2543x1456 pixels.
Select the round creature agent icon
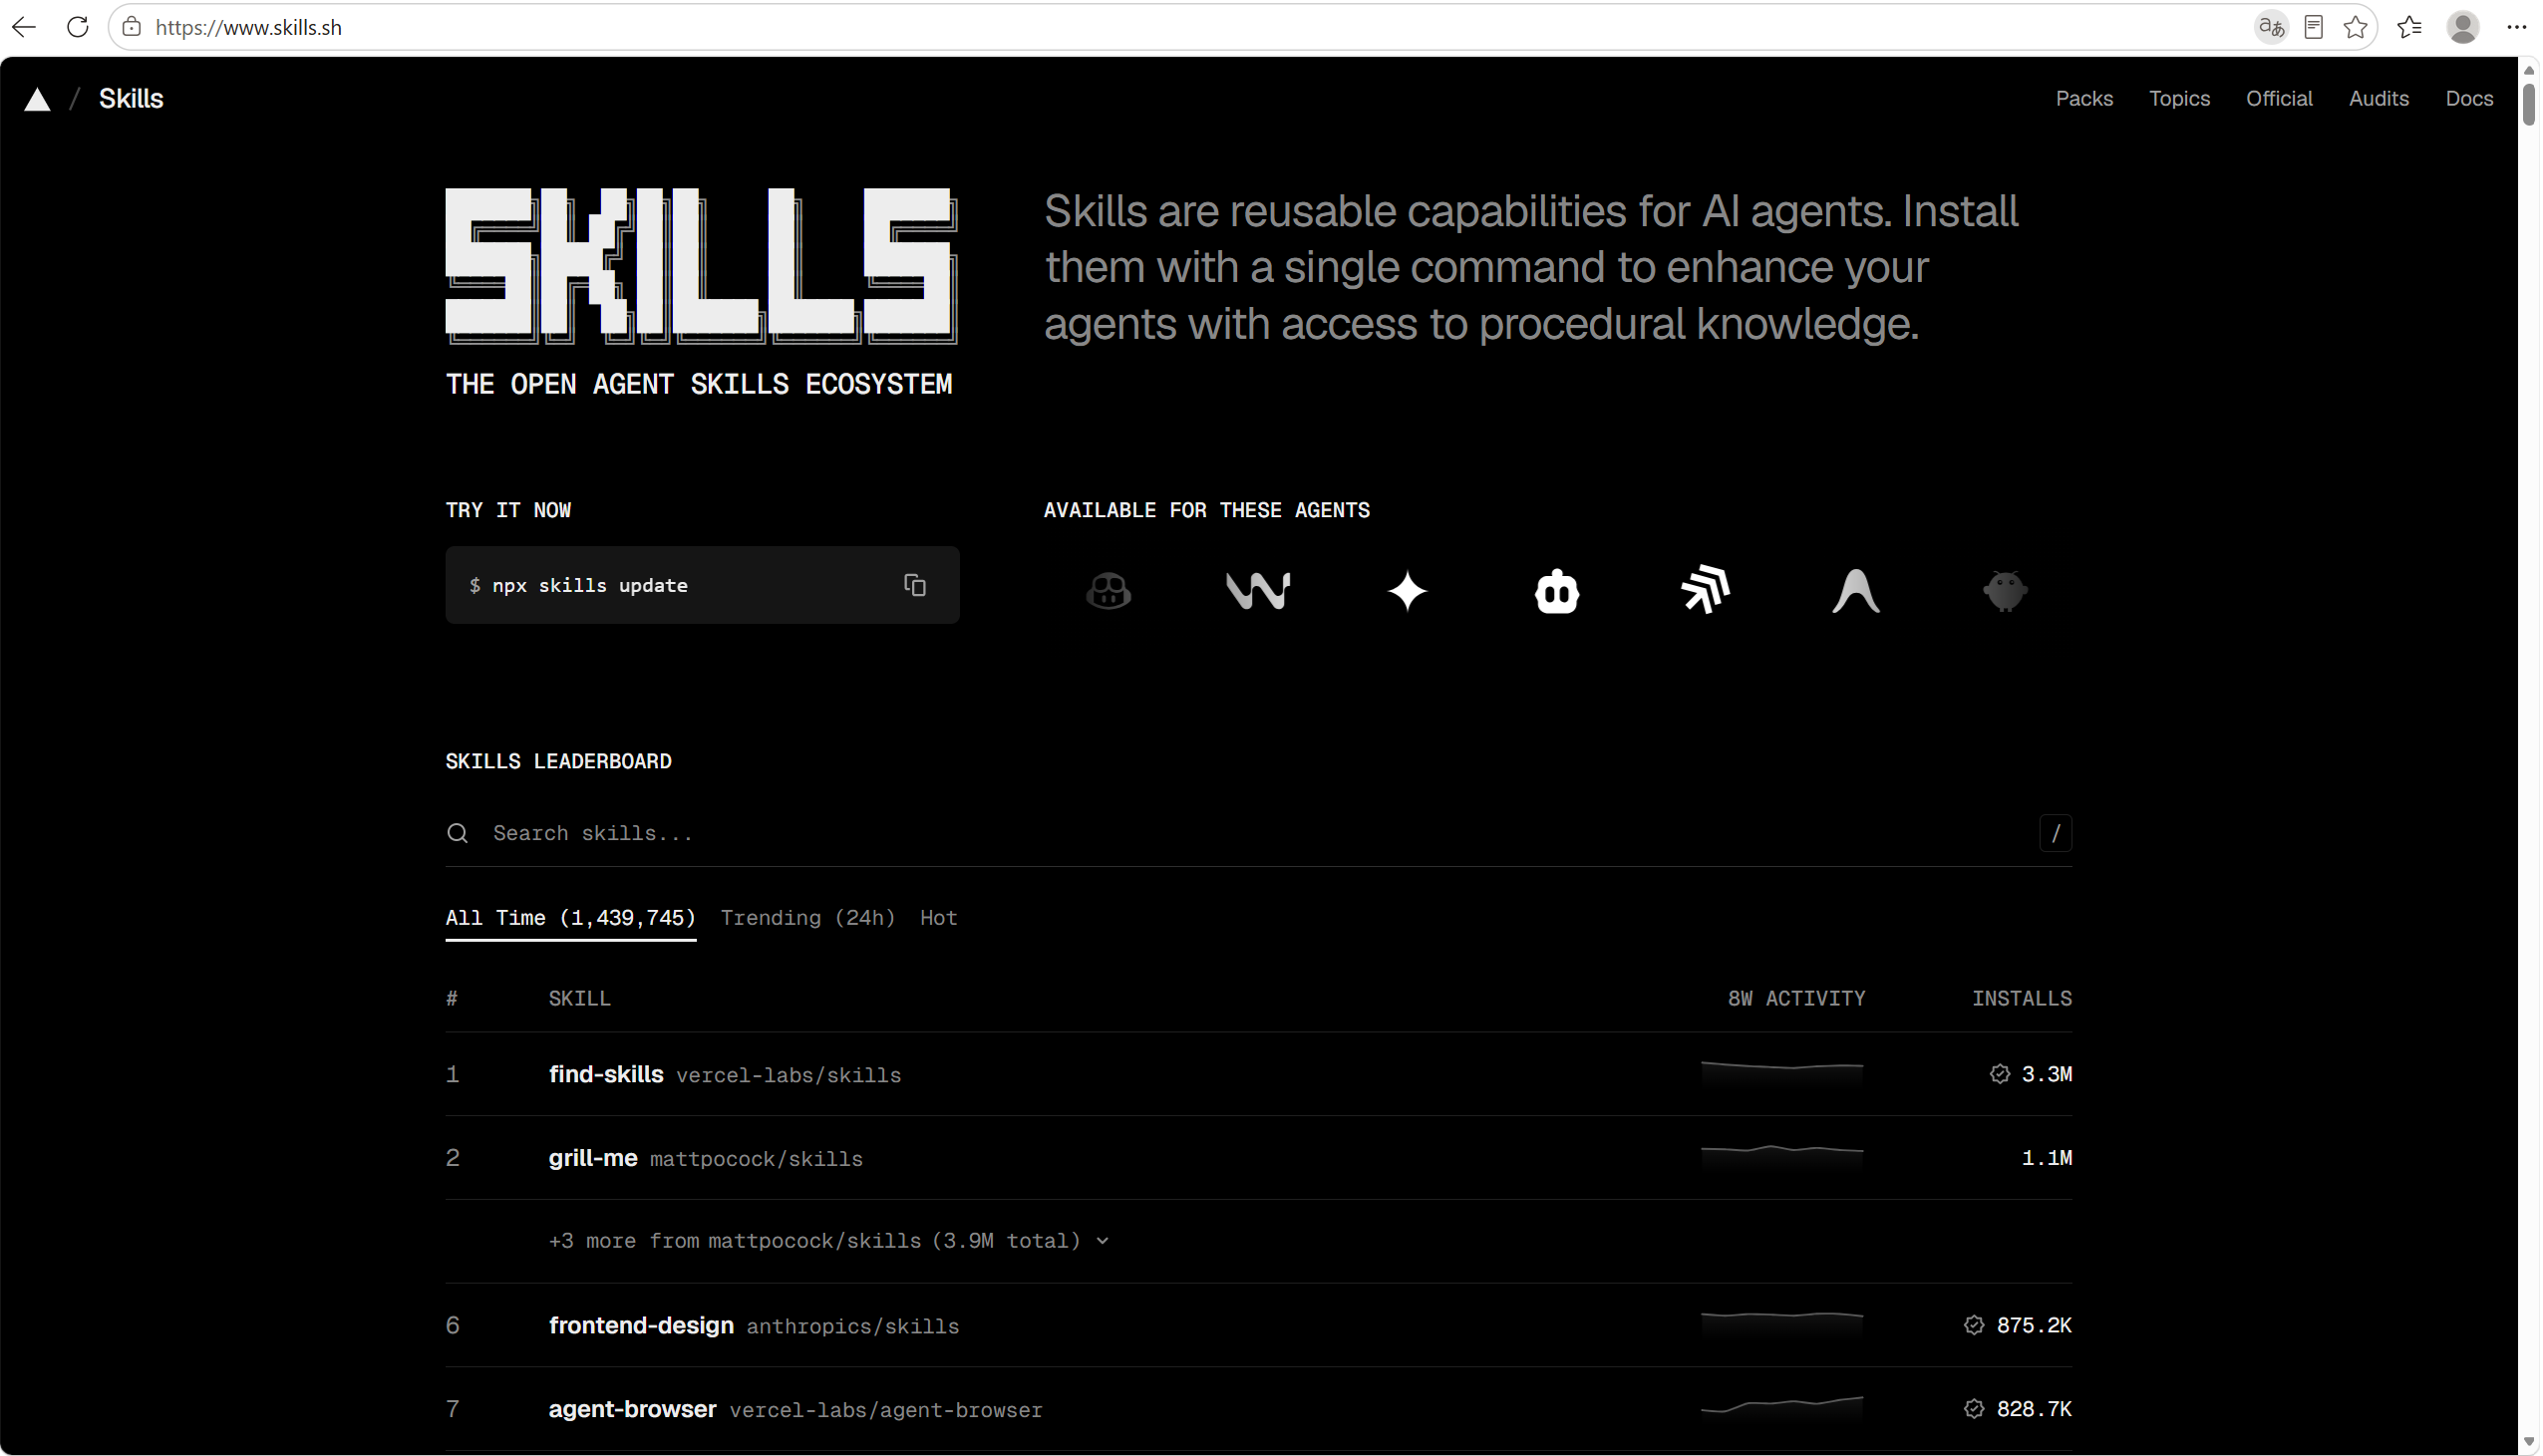pos(2005,591)
